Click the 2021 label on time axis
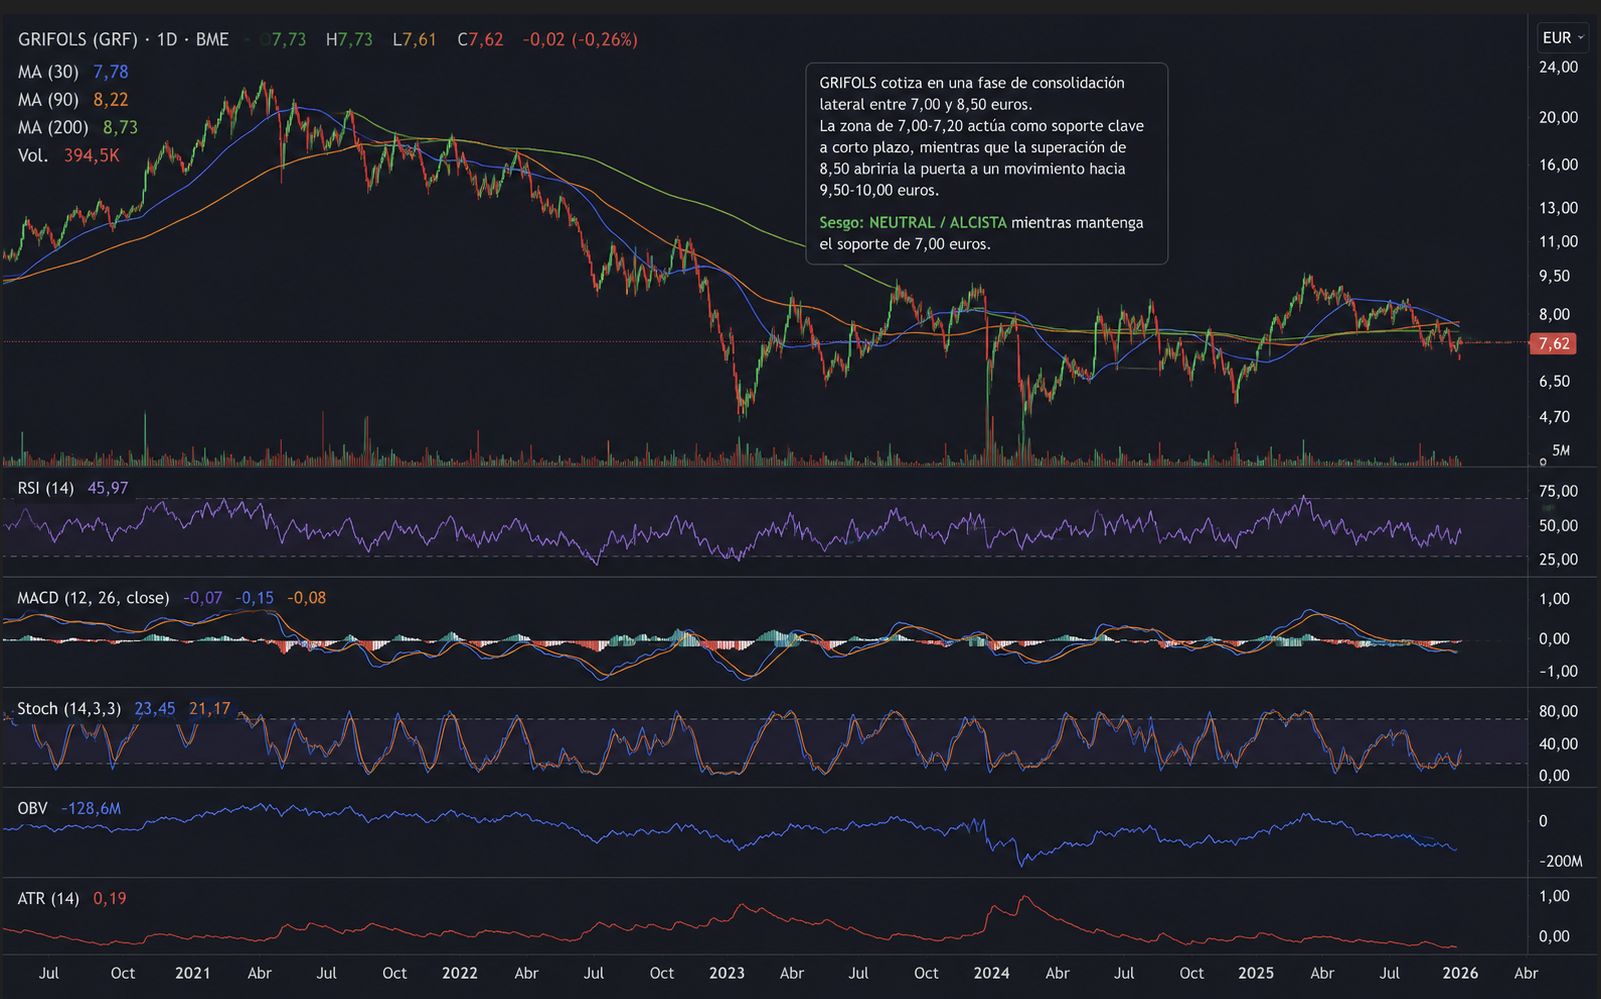1601x999 pixels. tap(192, 973)
